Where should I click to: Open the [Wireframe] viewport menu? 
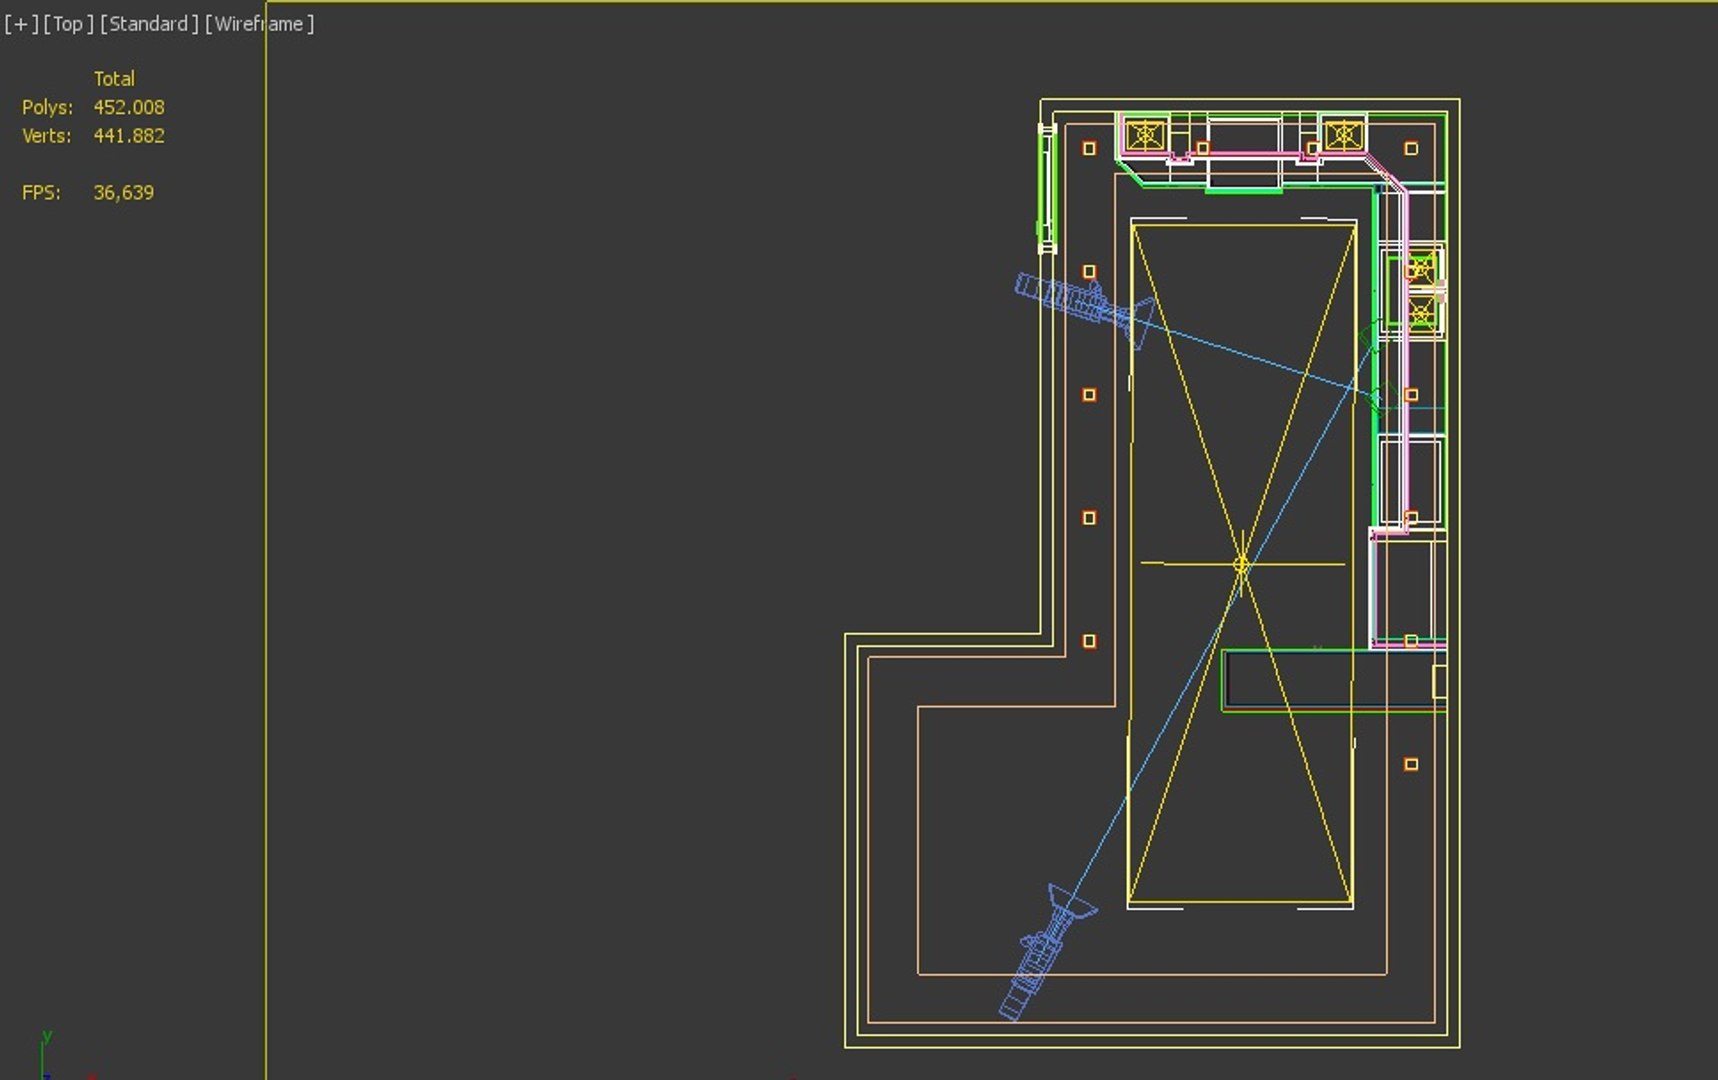(259, 24)
